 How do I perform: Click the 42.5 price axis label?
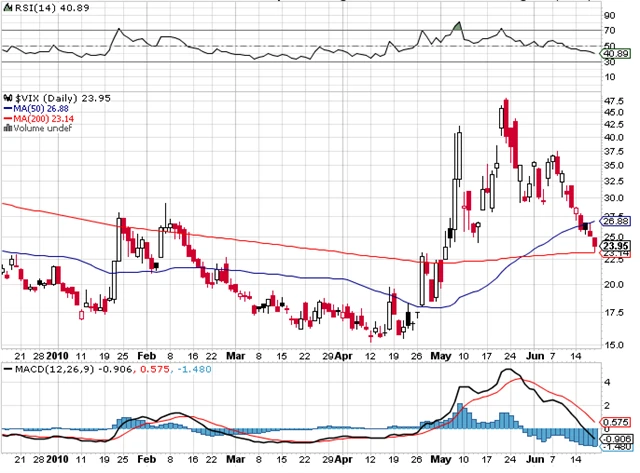click(613, 124)
